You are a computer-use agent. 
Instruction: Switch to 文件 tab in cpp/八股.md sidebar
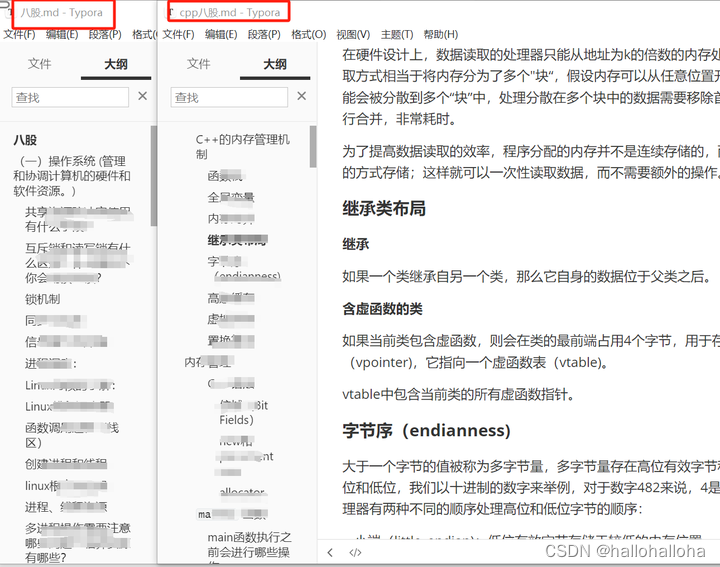coord(198,64)
